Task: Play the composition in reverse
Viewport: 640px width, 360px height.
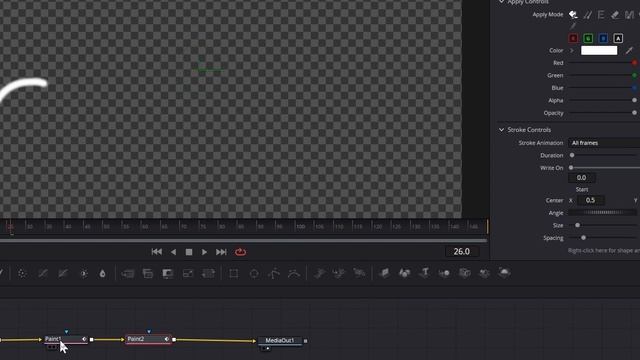Action: pyautogui.click(x=173, y=252)
